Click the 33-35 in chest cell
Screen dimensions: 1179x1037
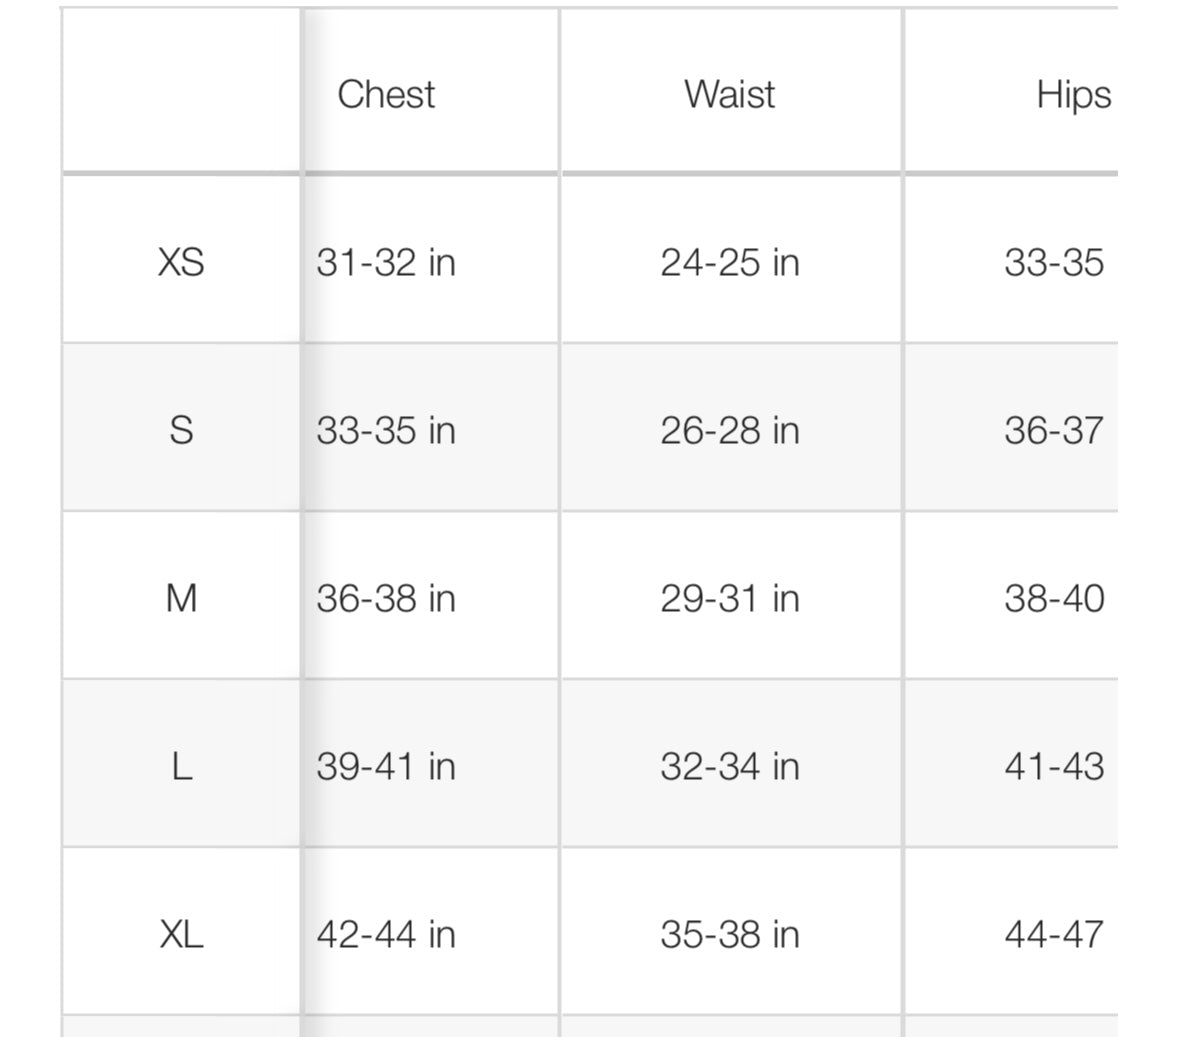tap(386, 430)
